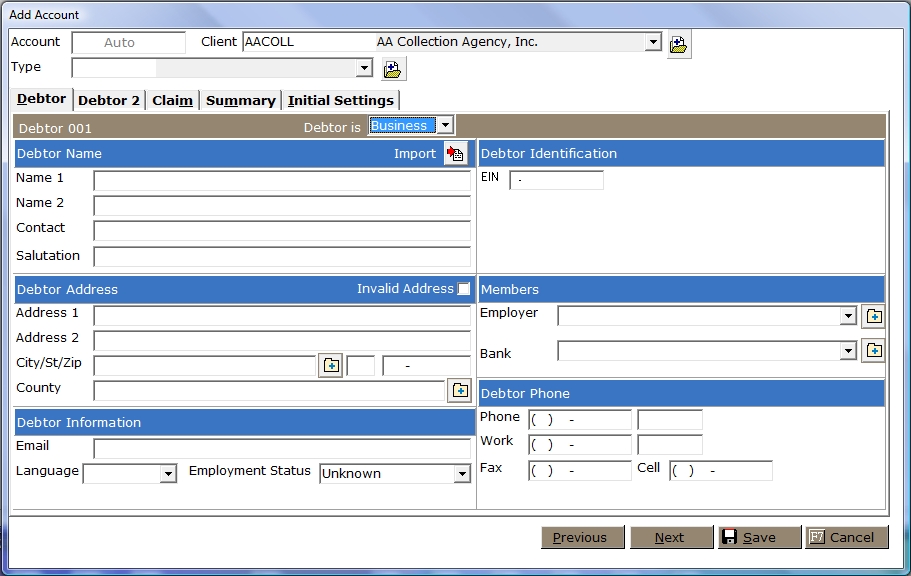Click the Employer add icon
The image size is (911, 576).
pyautogui.click(x=873, y=316)
